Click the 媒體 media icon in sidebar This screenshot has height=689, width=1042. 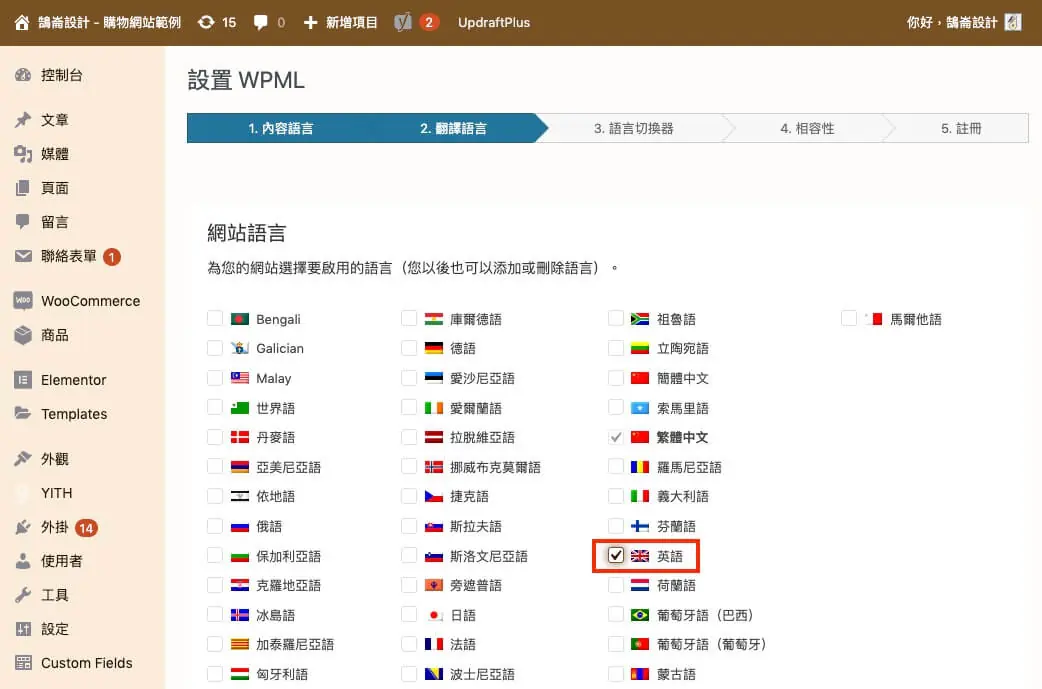coord(23,154)
